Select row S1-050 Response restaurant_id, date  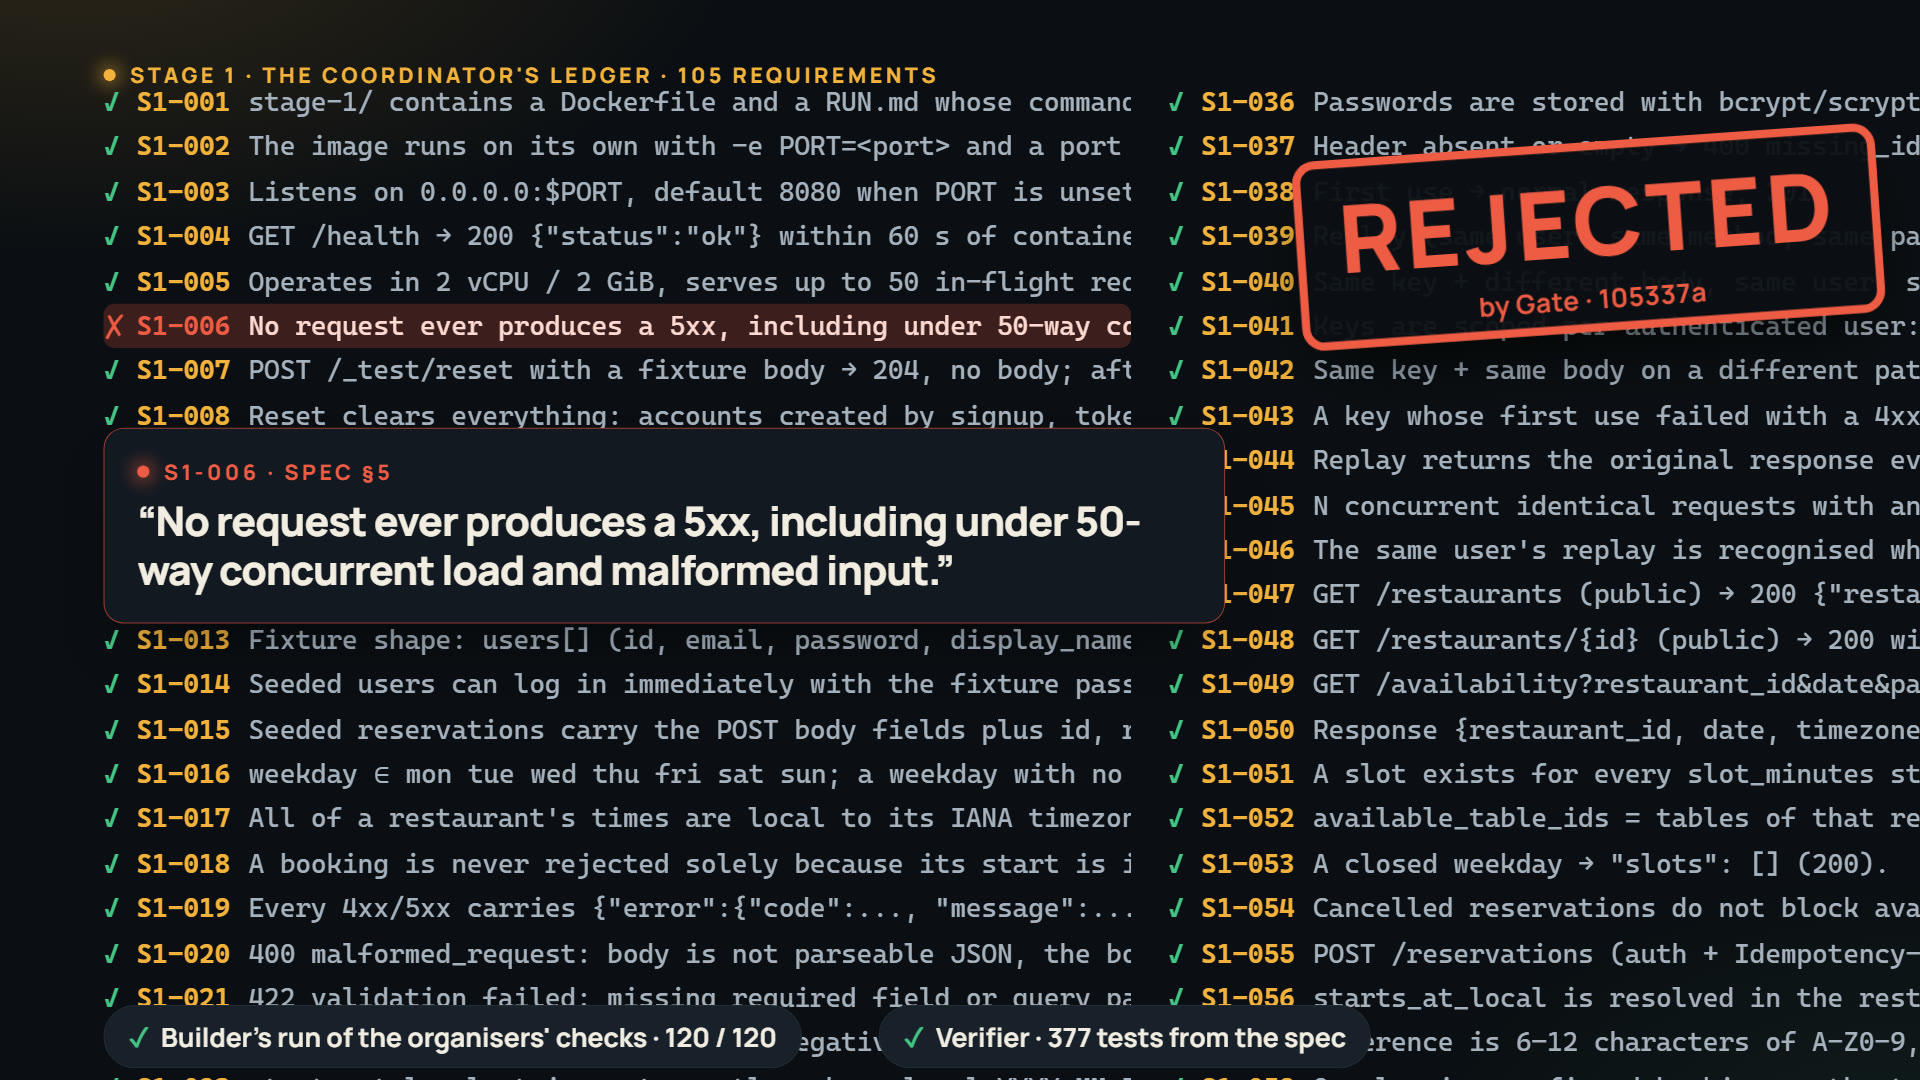1544,730
